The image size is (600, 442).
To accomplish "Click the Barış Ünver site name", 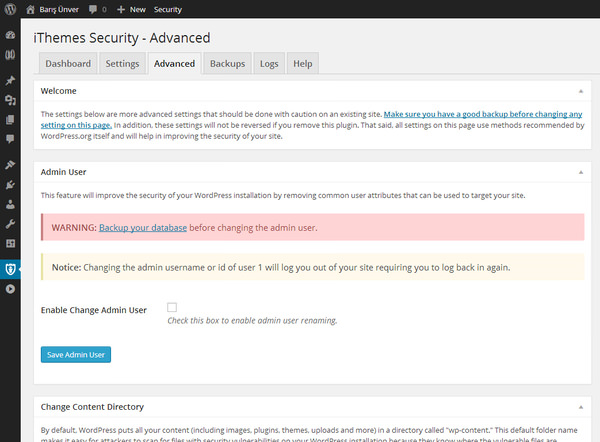I will pyautogui.click(x=59, y=10).
